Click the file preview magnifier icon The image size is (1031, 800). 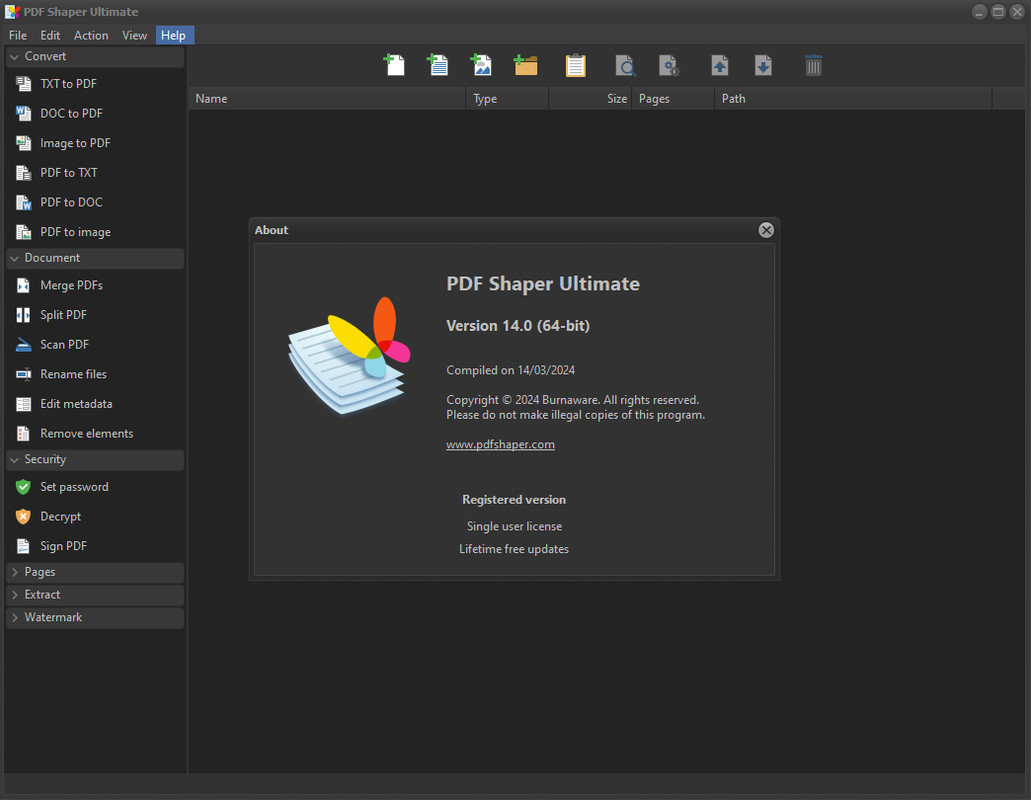pyautogui.click(x=625, y=65)
